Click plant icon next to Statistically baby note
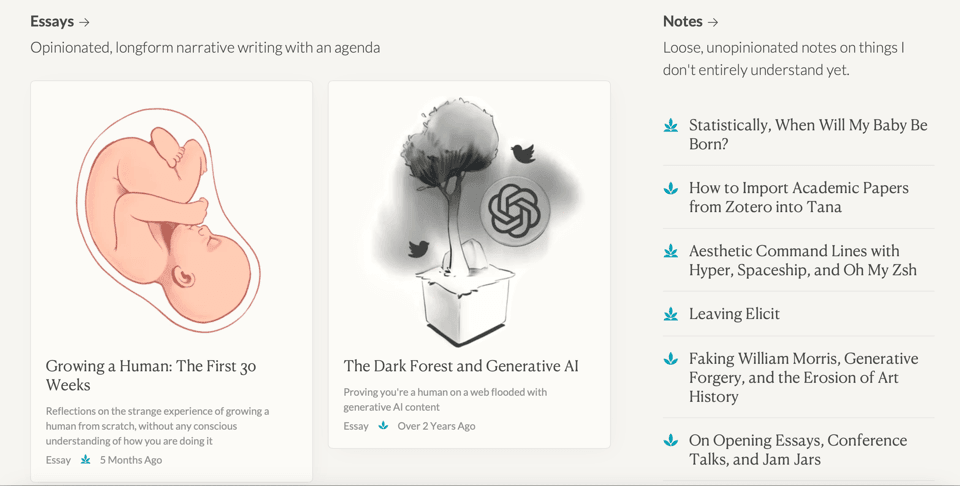 671,126
